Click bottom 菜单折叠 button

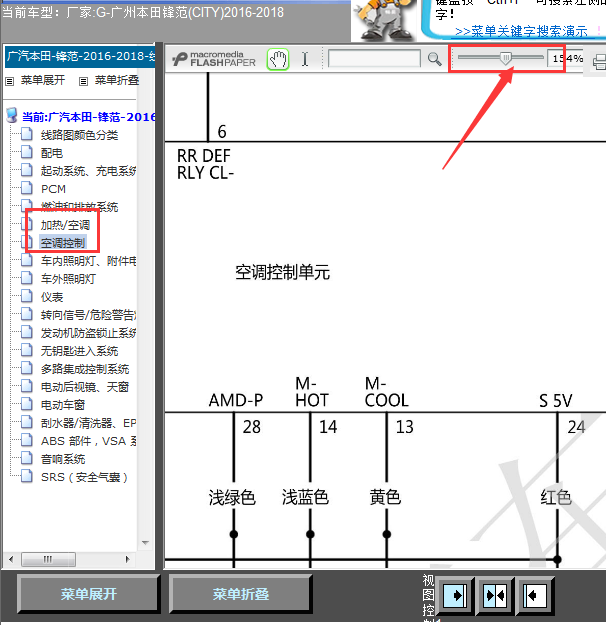click(x=240, y=594)
